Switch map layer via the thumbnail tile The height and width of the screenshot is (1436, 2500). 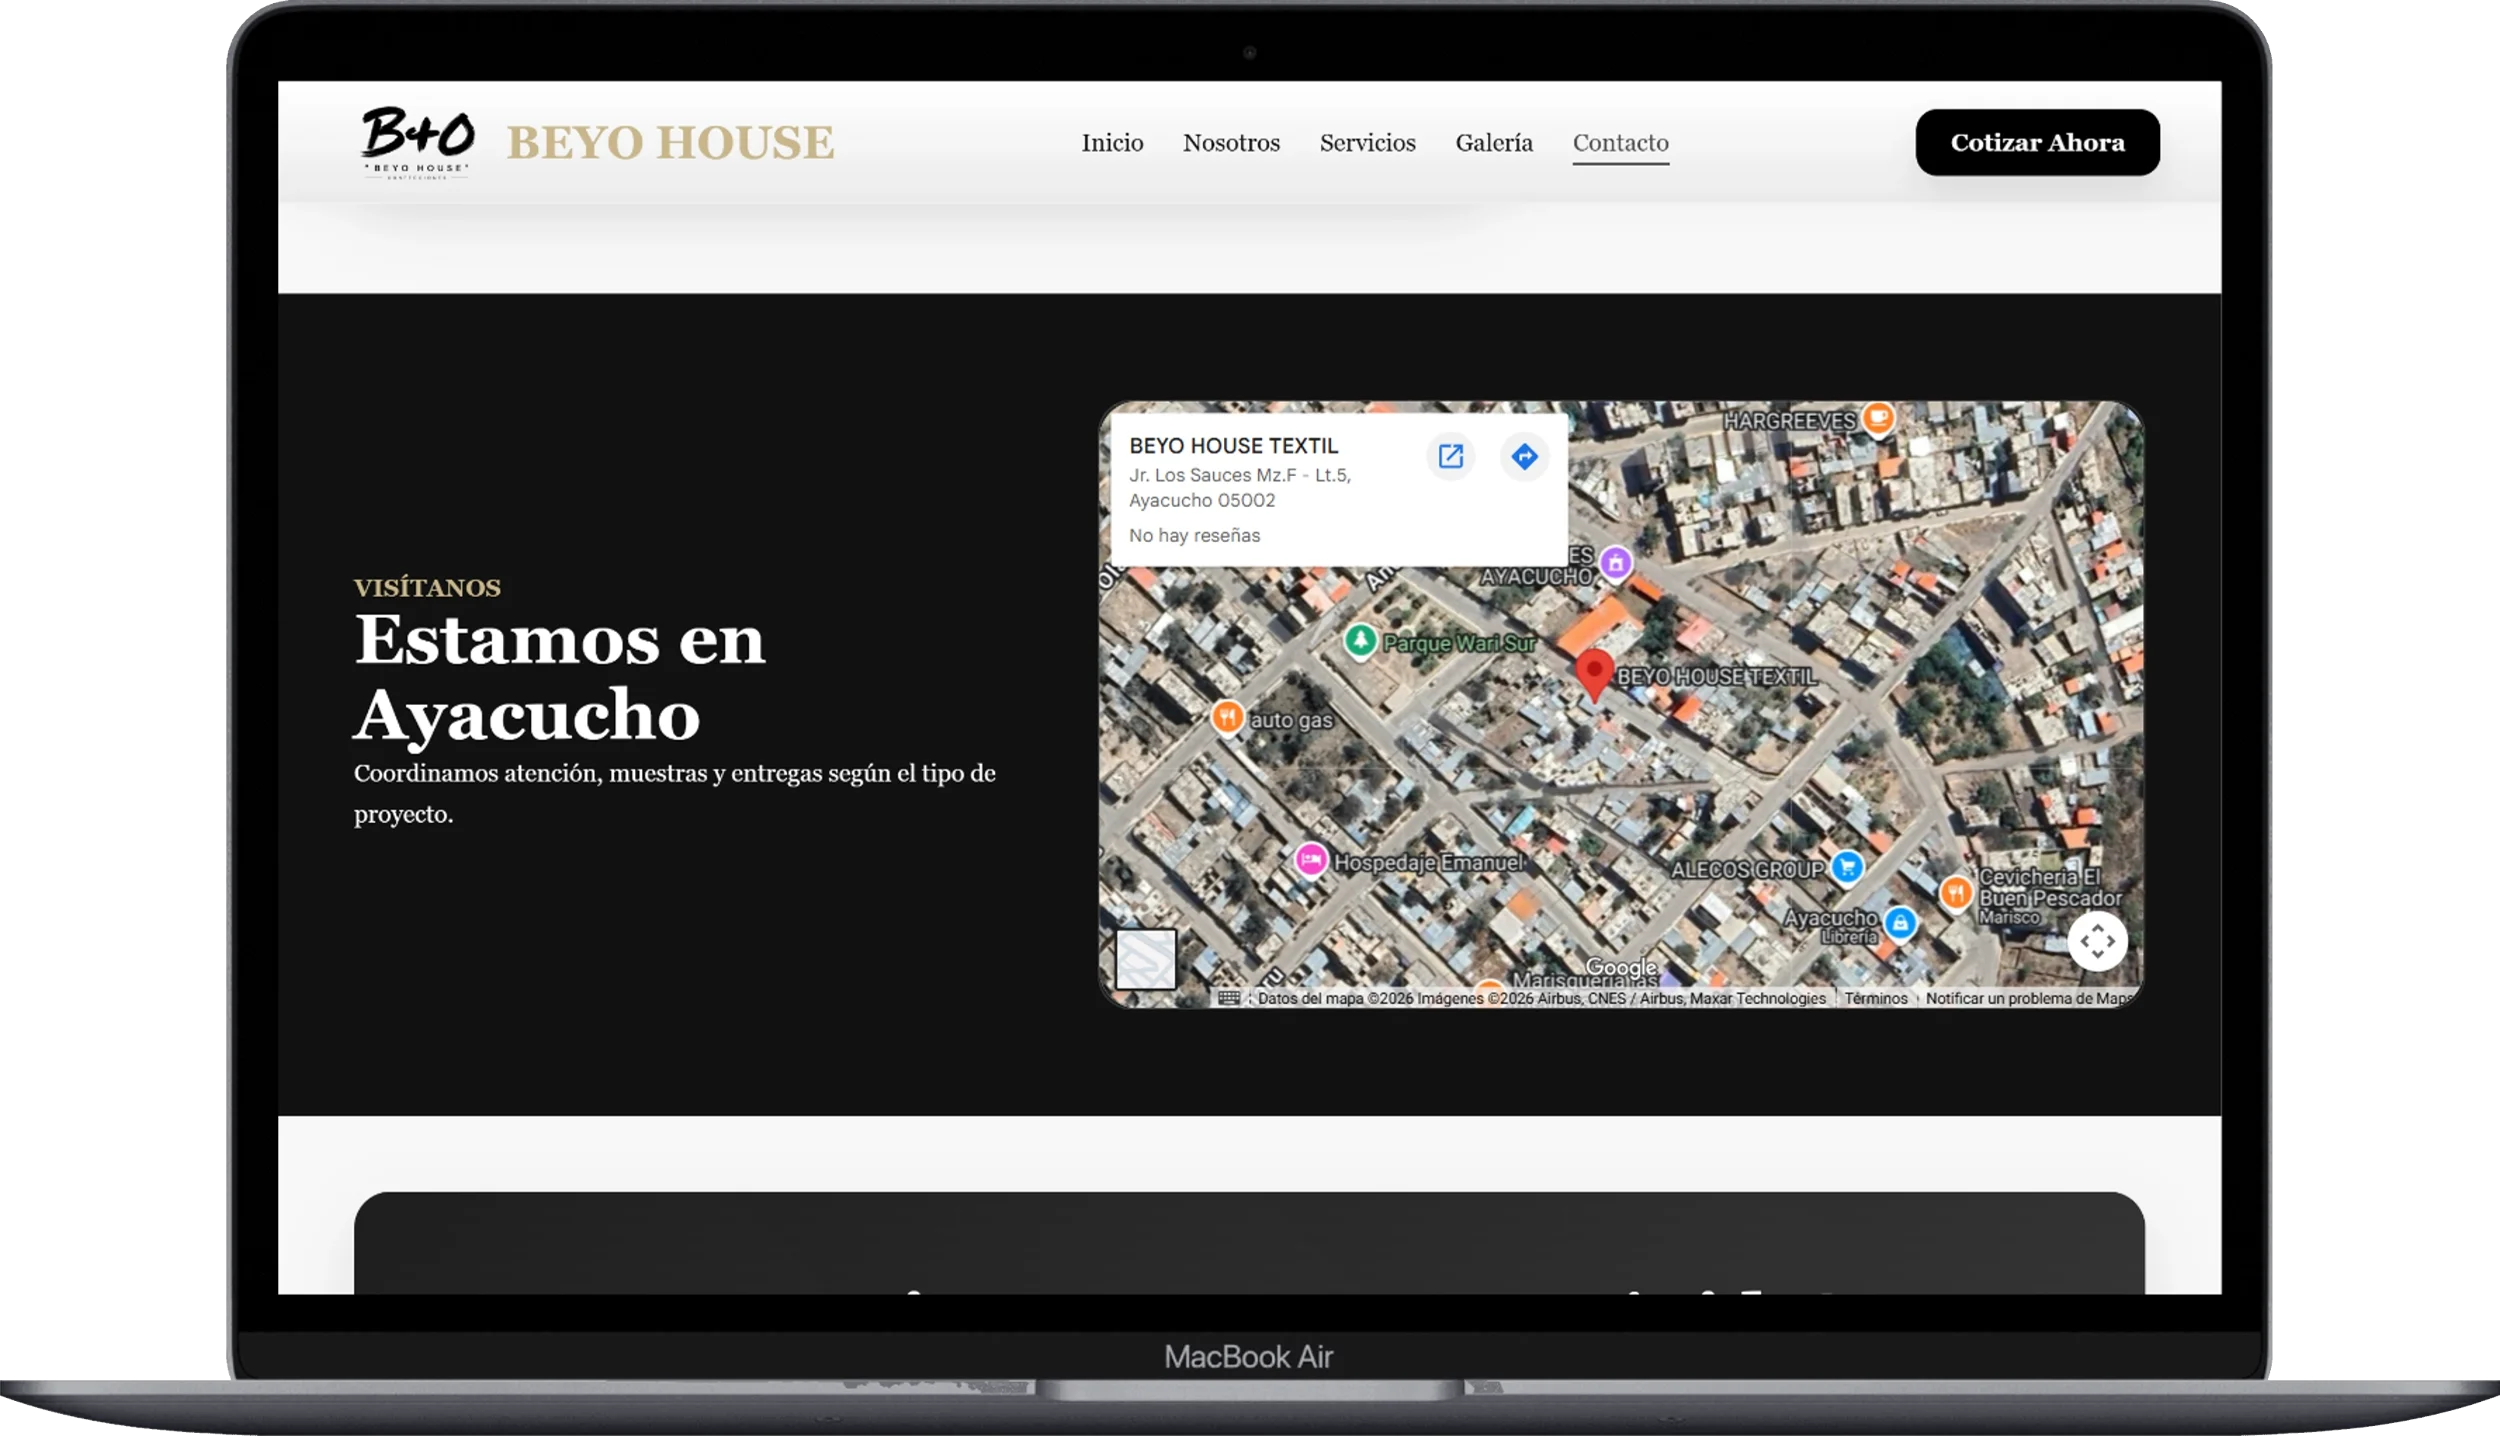click(1145, 959)
